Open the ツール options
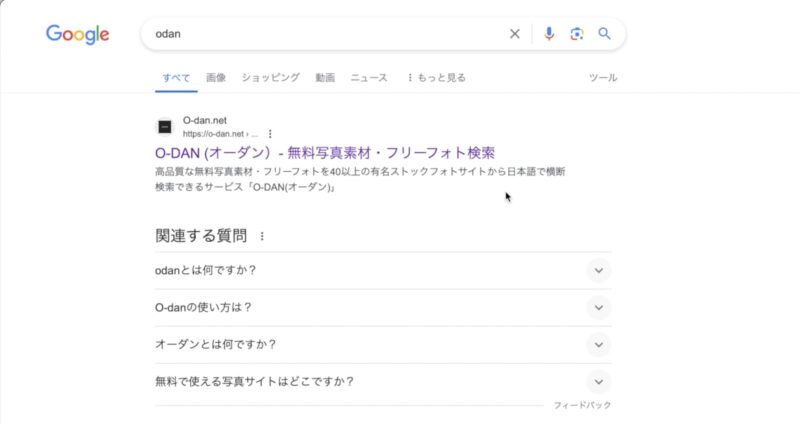Screen dimensions: 800x424 click(603, 78)
